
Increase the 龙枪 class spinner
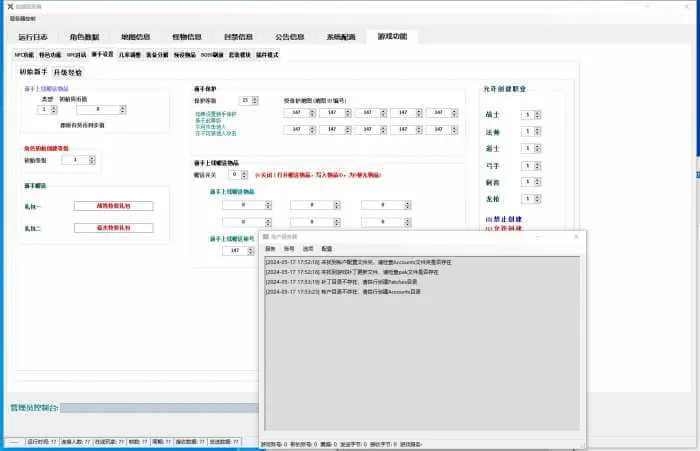538,196
